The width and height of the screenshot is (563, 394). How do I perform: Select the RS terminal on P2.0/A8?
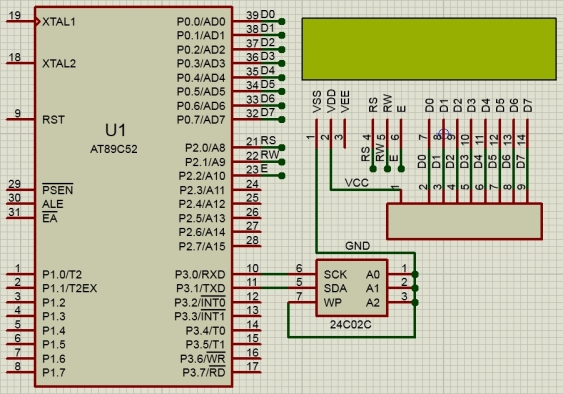click(282, 148)
